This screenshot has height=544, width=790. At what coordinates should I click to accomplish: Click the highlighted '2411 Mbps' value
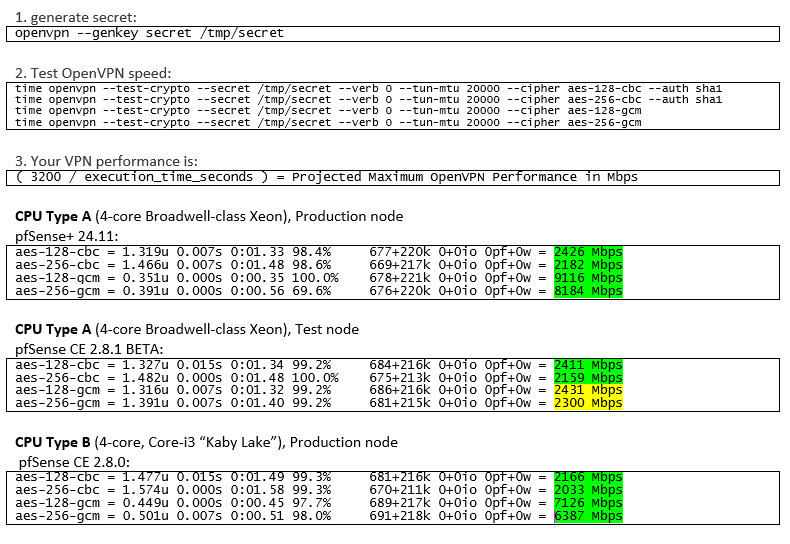[x=588, y=365]
